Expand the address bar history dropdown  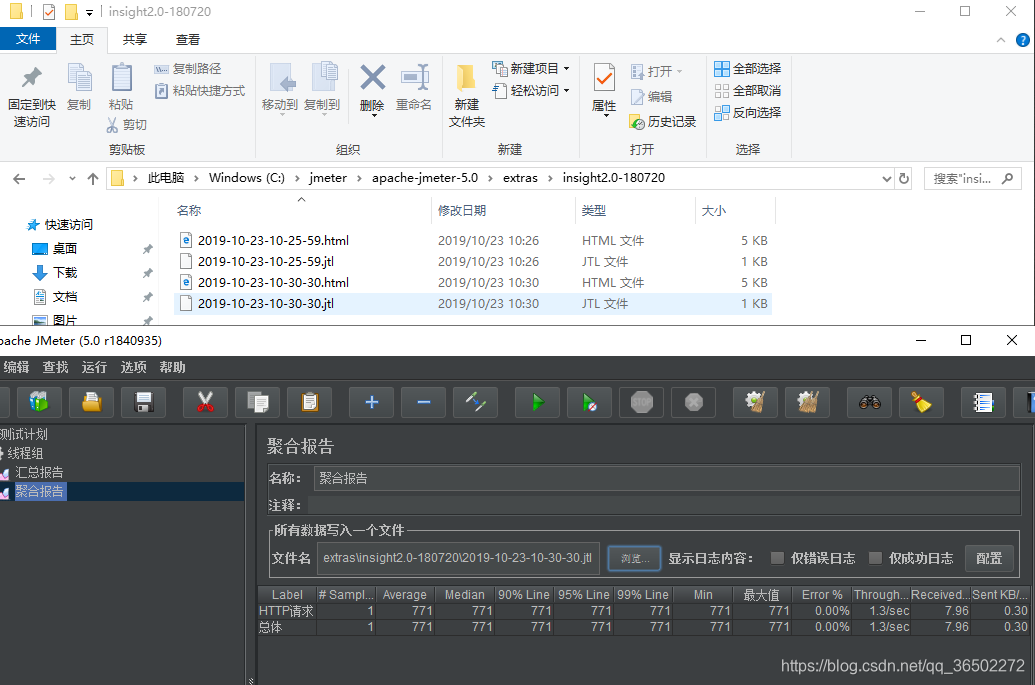coord(886,179)
